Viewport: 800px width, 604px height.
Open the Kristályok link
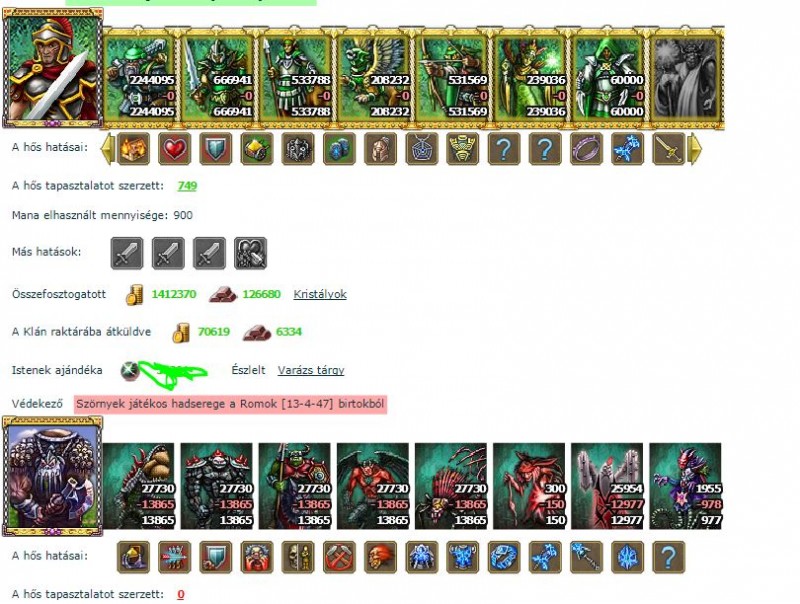320,294
